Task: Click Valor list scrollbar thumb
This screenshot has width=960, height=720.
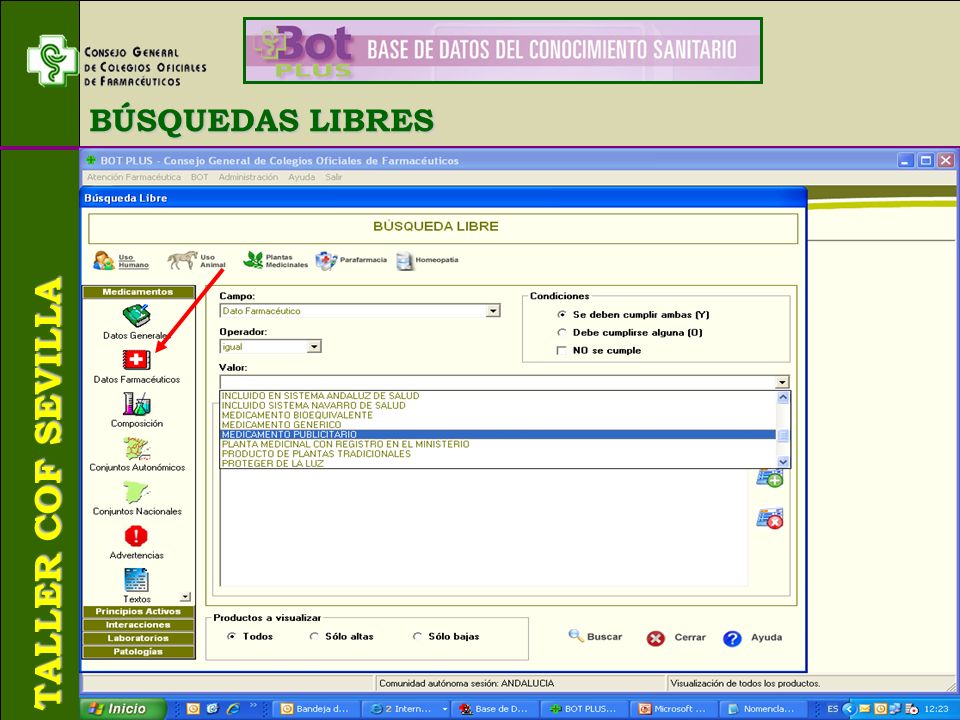Action: click(x=782, y=435)
